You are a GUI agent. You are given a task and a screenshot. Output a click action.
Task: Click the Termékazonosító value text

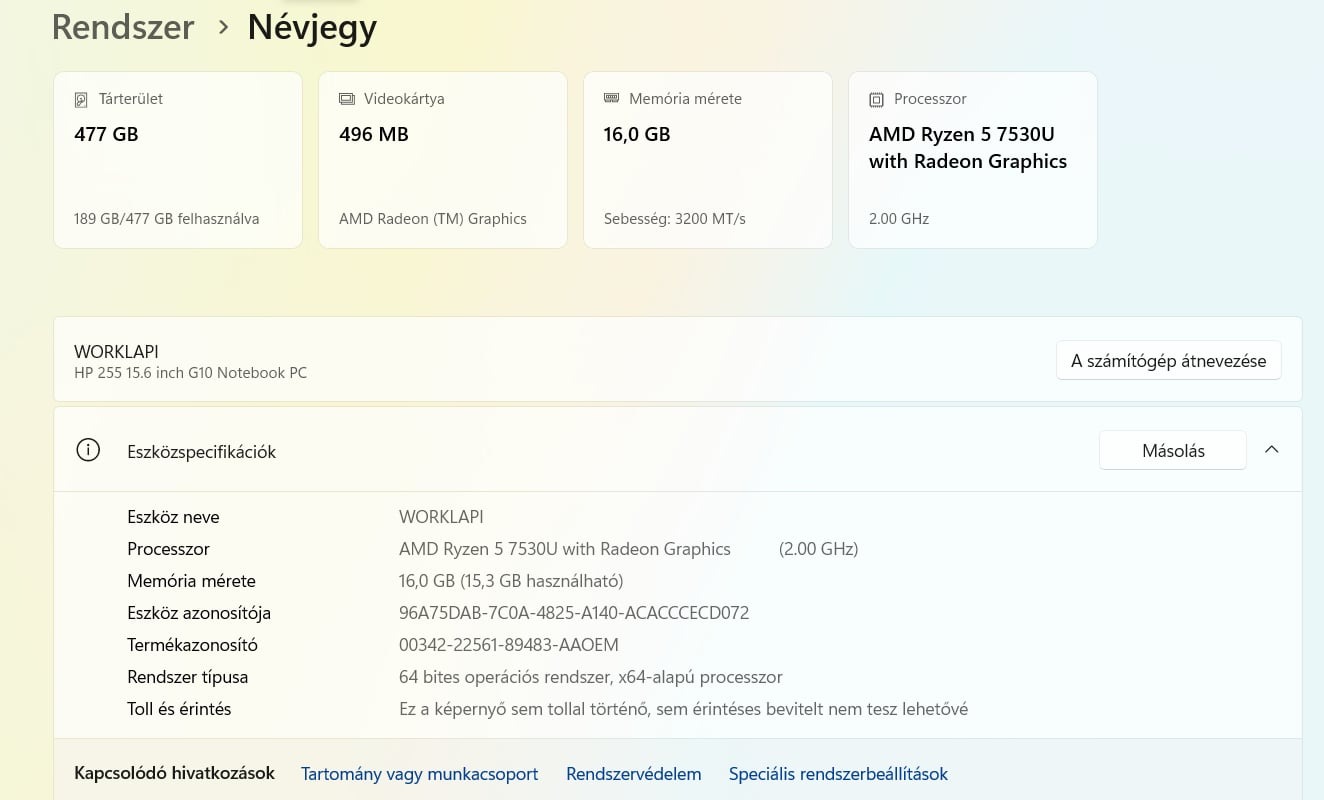[x=508, y=645]
